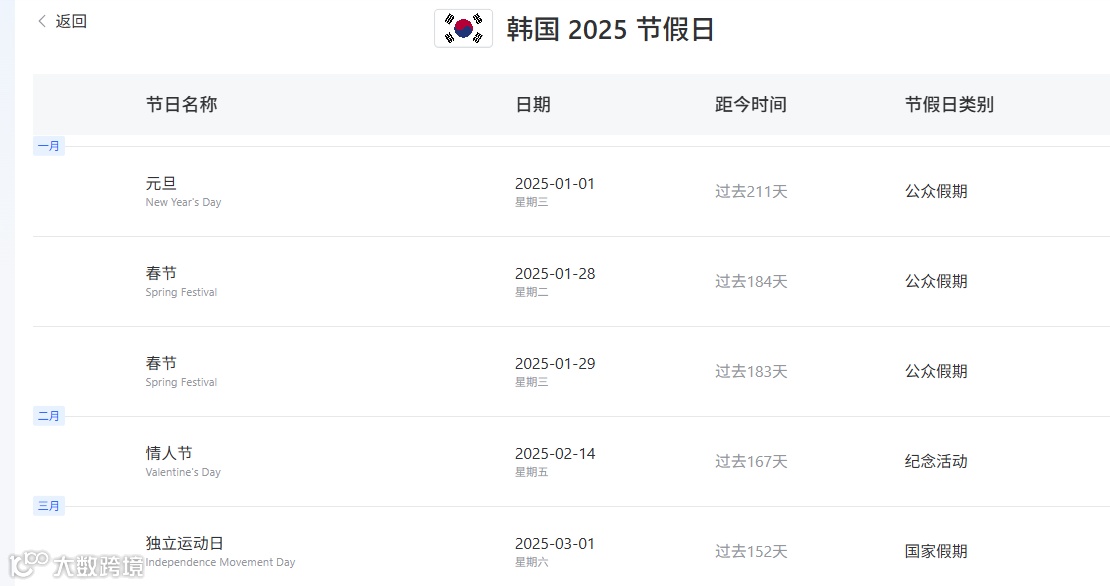The height and width of the screenshot is (586, 1110).
Task: Click the 节假日类别 column header
Action: pos(949,105)
